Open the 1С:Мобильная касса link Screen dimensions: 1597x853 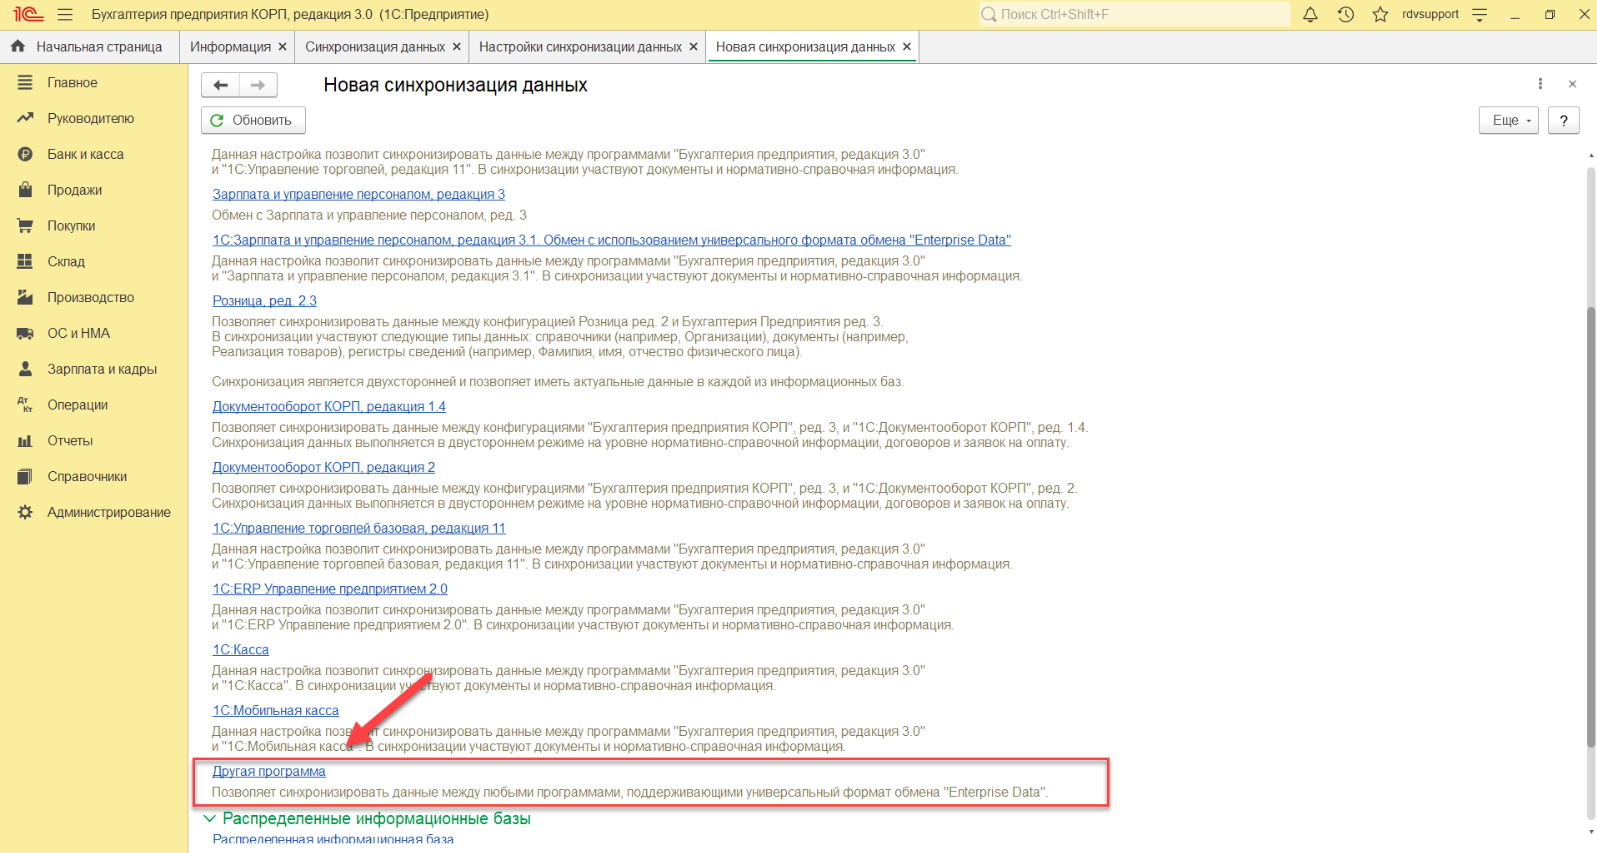(275, 711)
